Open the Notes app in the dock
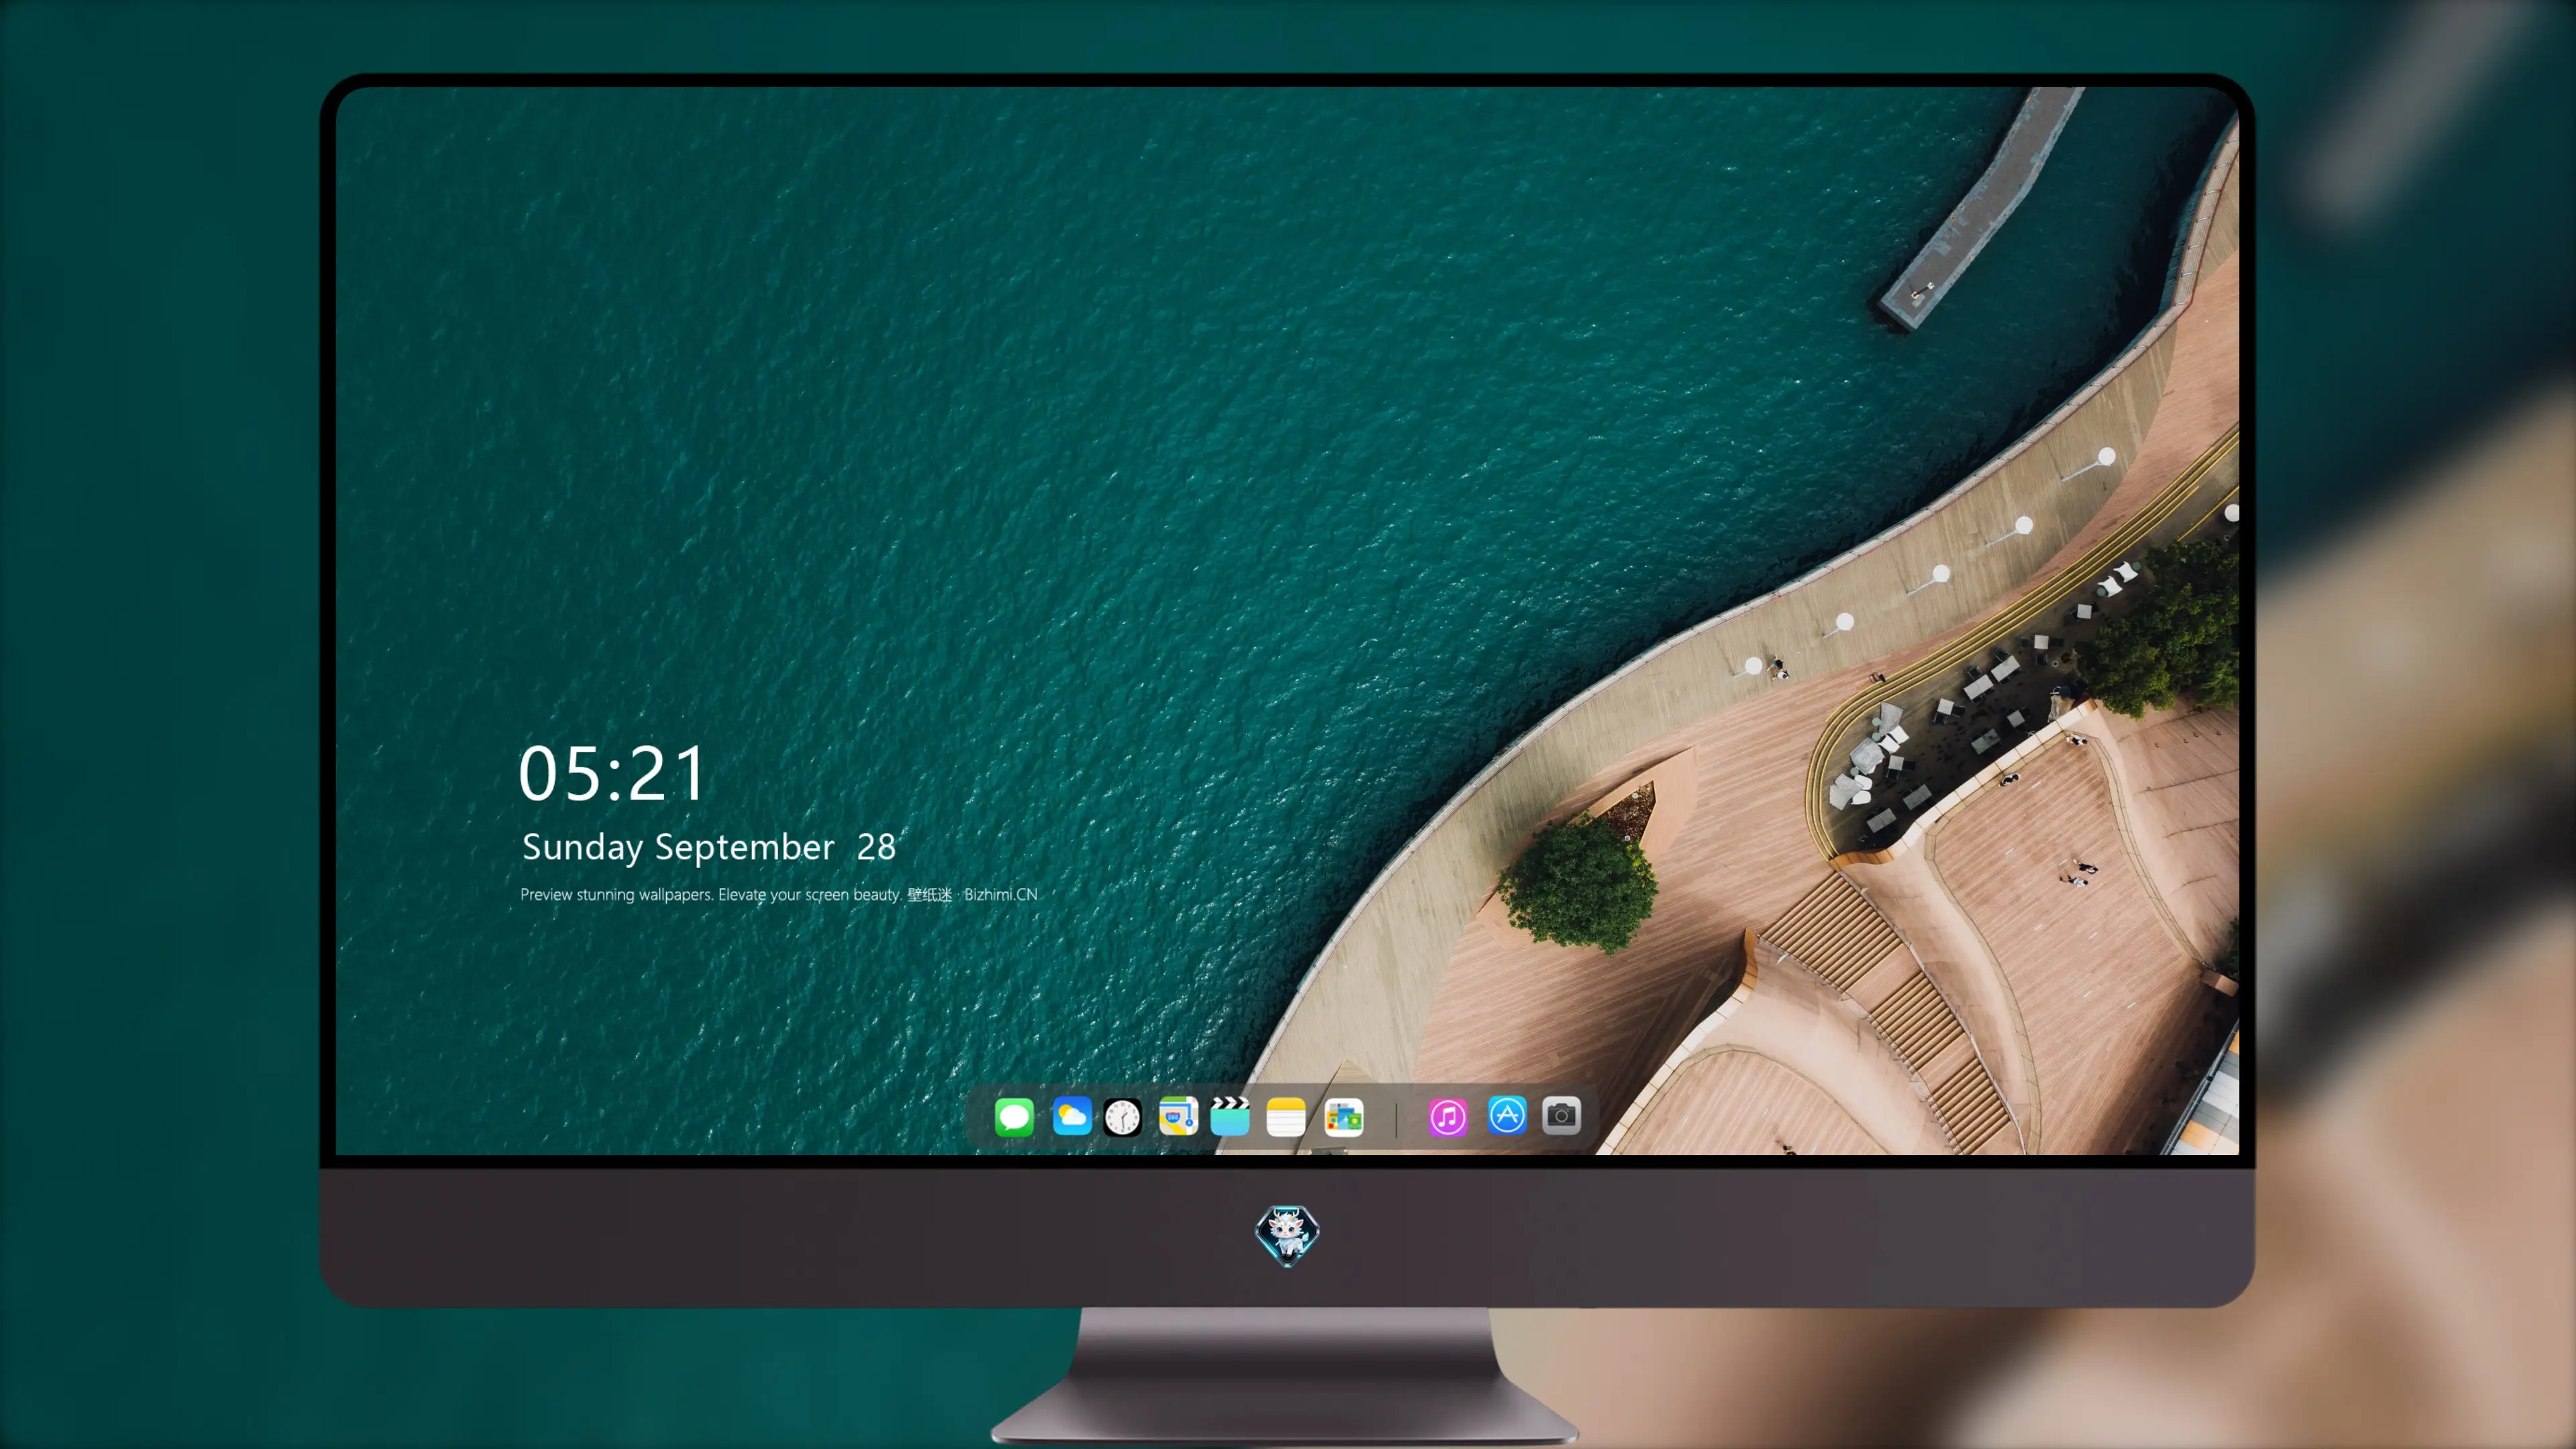This screenshot has height=1449, width=2576. click(1286, 1117)
